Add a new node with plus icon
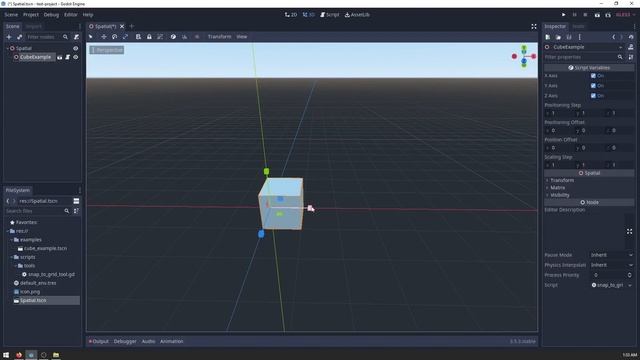The image size is (640, 360). [9, 37]
